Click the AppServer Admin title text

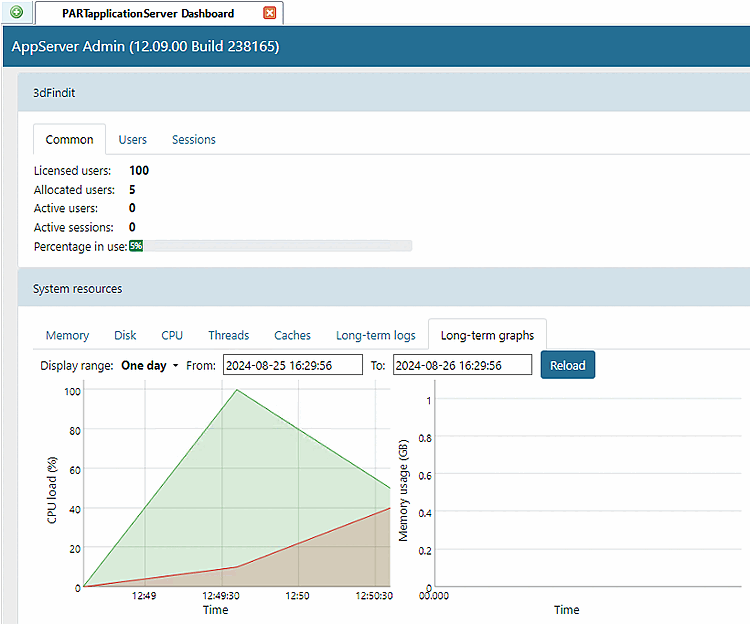point(145,46)
